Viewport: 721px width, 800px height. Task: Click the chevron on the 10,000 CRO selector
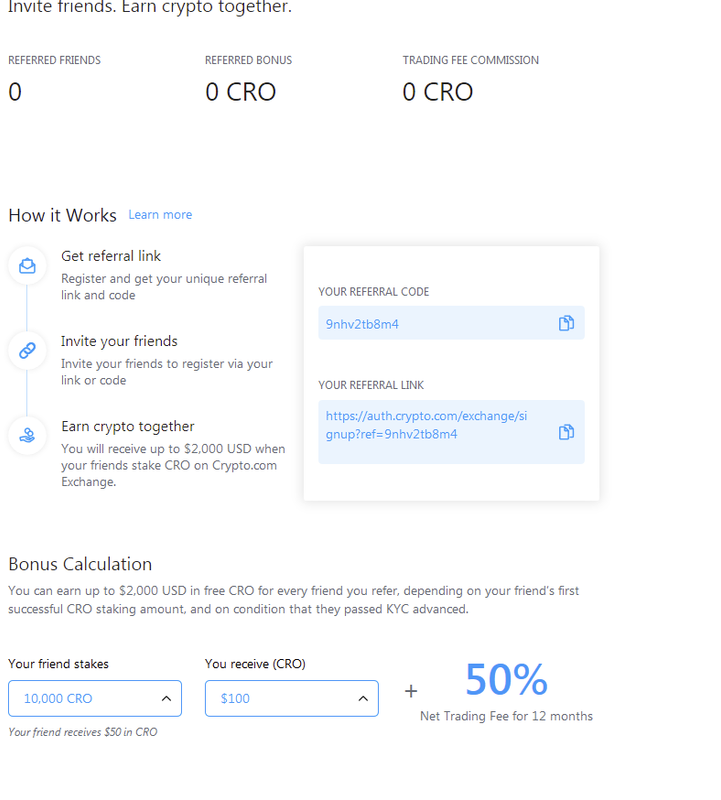pos(166,698)
